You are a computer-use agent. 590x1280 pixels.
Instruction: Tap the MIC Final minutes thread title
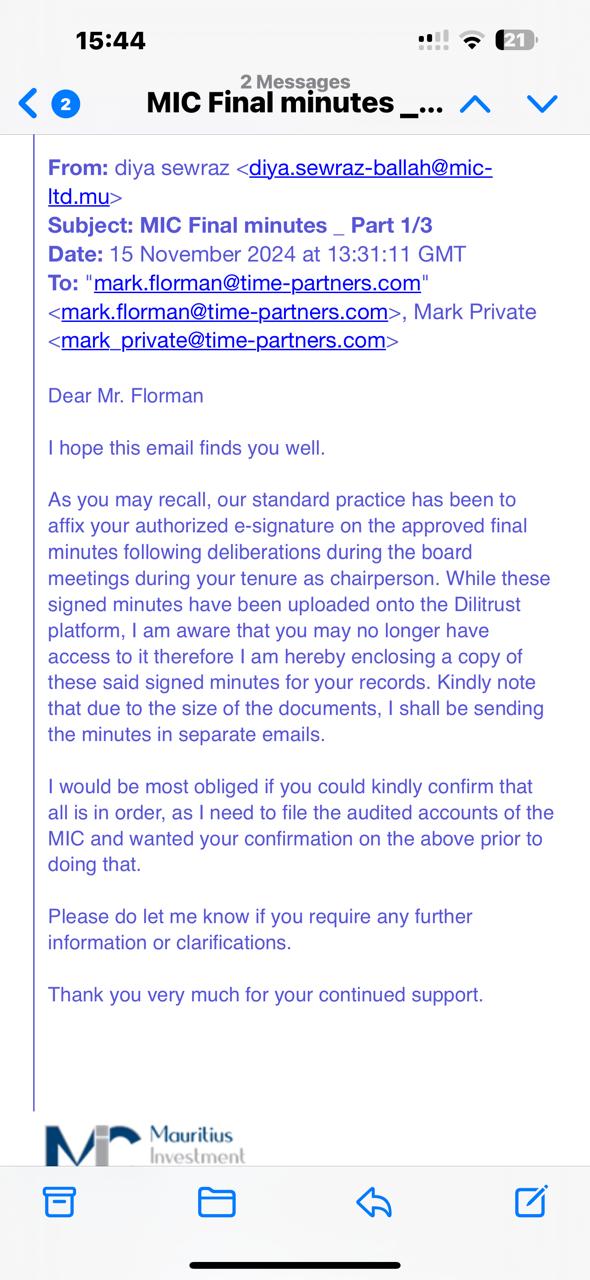294,102
